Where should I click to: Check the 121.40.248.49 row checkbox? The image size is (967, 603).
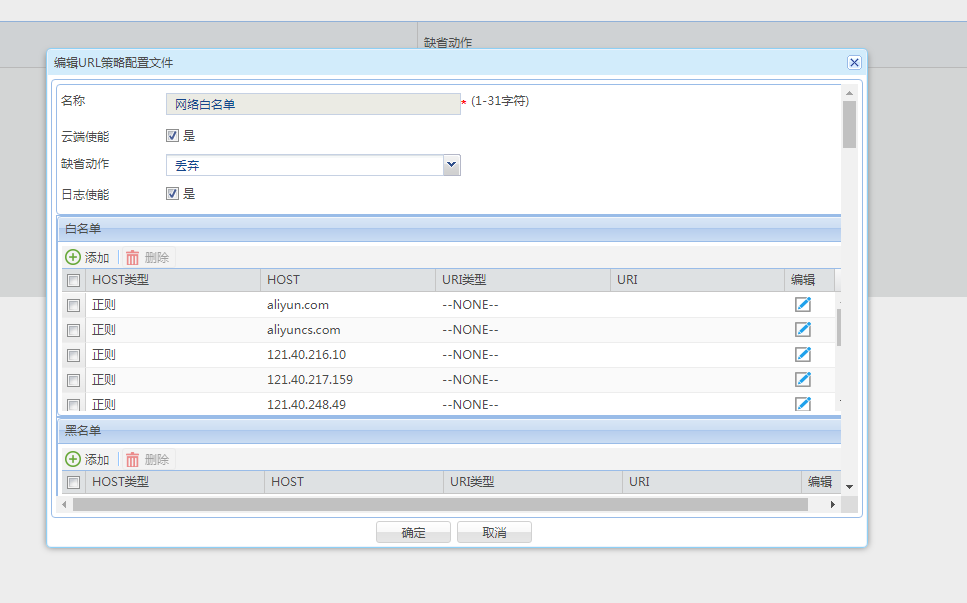[x=73, y=405]
